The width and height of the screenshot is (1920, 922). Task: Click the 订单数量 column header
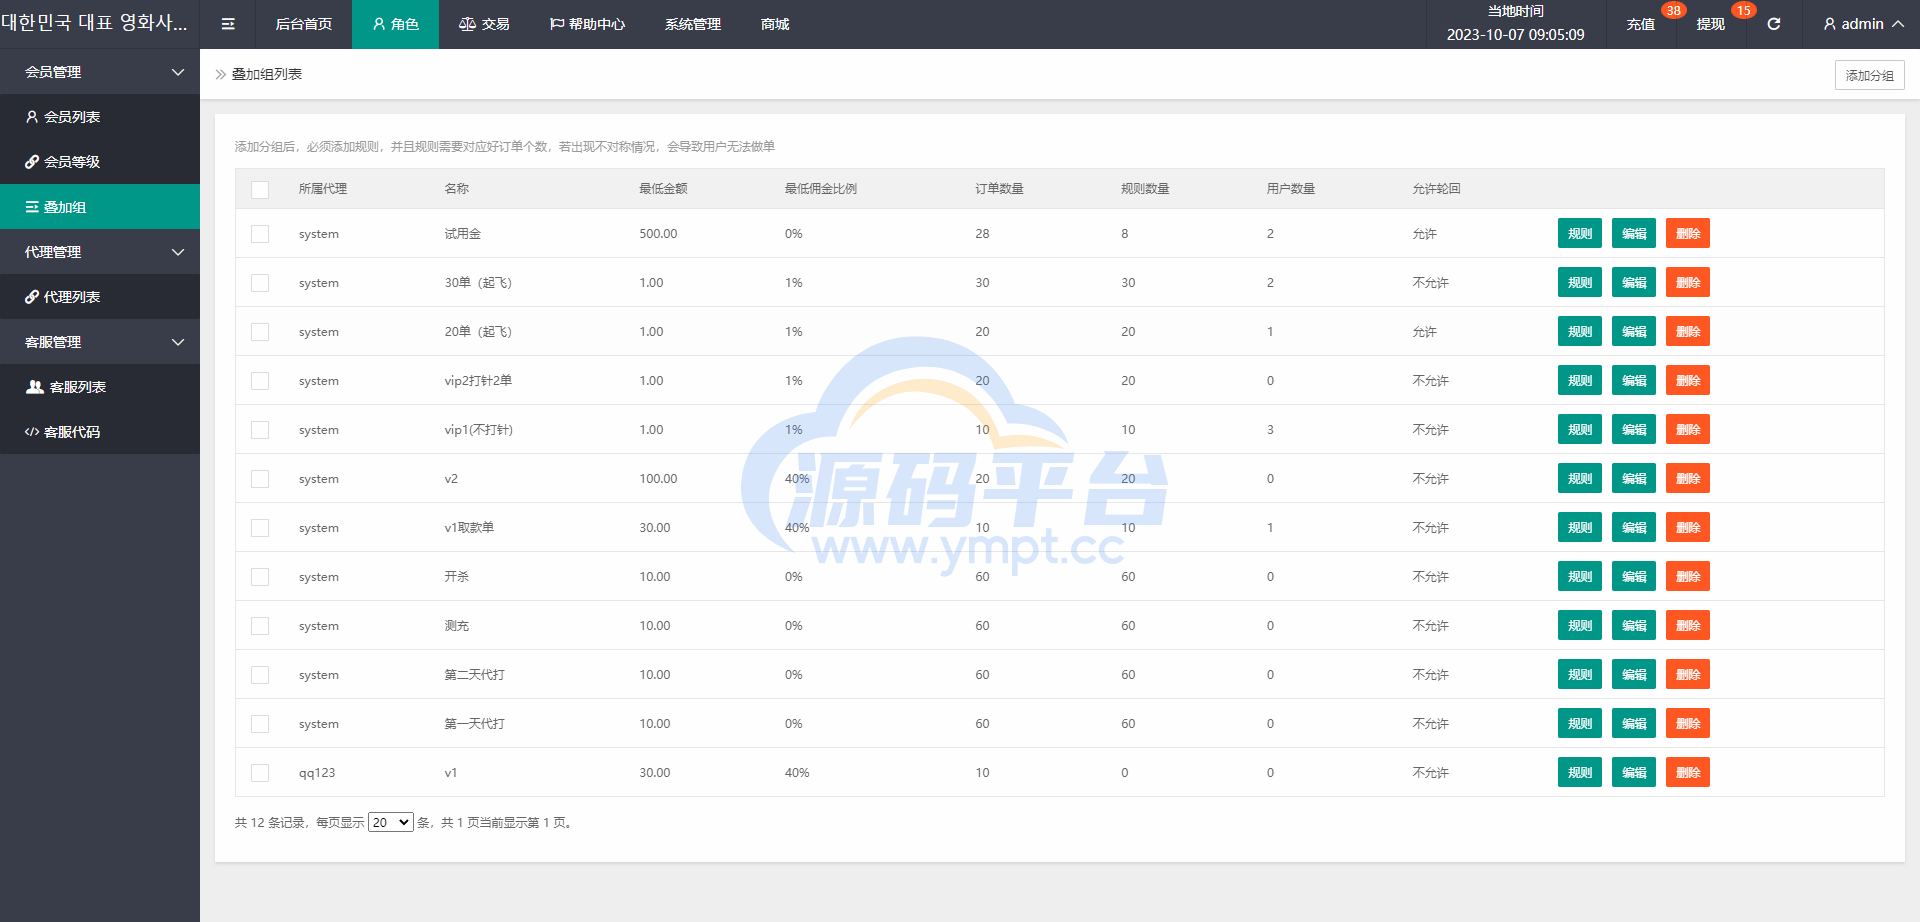click(1000, 189)
